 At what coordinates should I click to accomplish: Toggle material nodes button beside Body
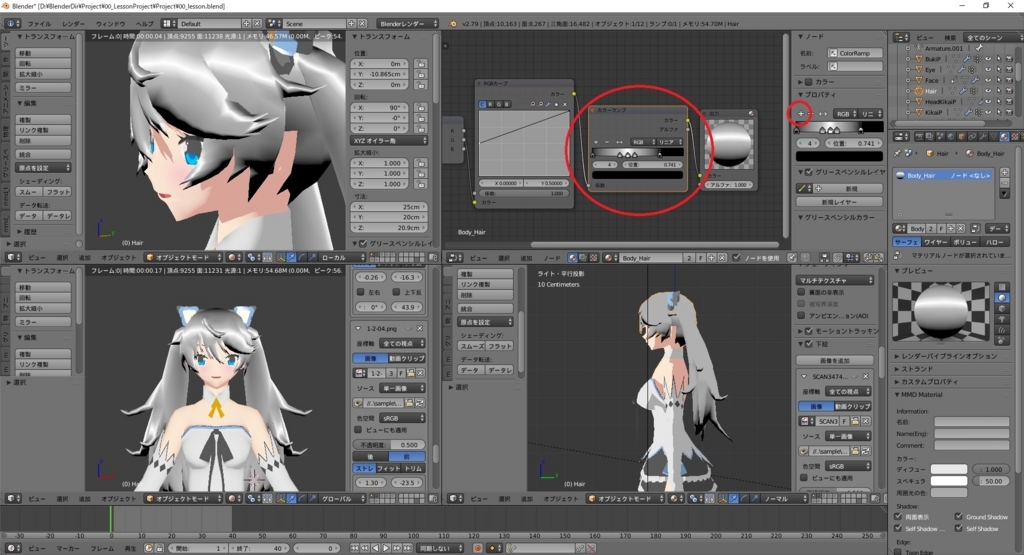click(976, 229)
